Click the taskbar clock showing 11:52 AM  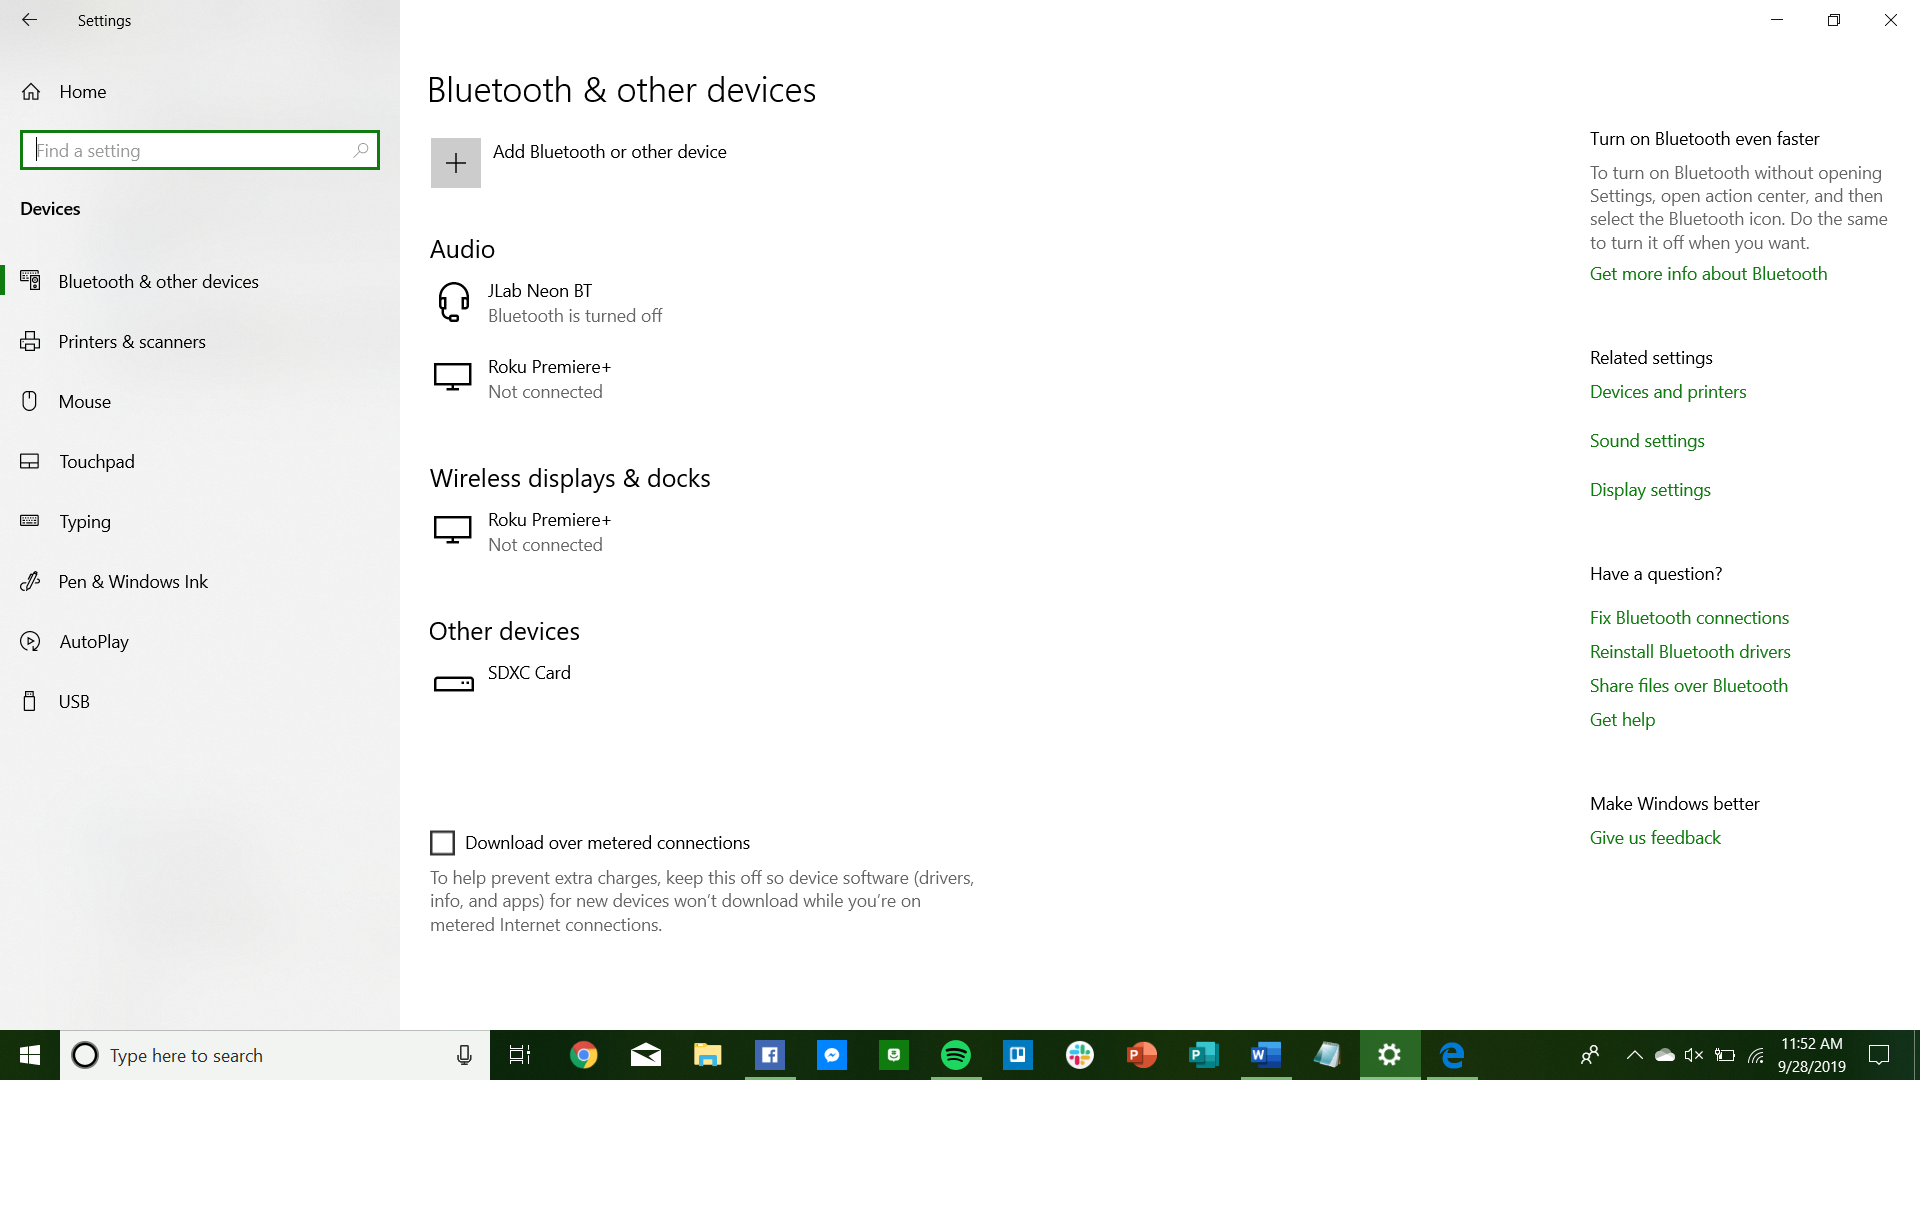coord(1811,1055)
